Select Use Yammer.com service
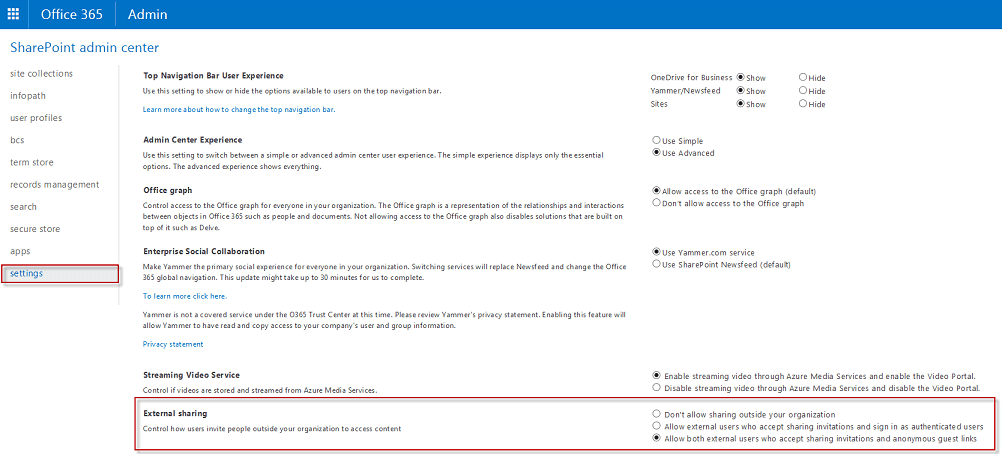Image resolution: width=1002 pixels, height=454 pixels. coord(656,252)
